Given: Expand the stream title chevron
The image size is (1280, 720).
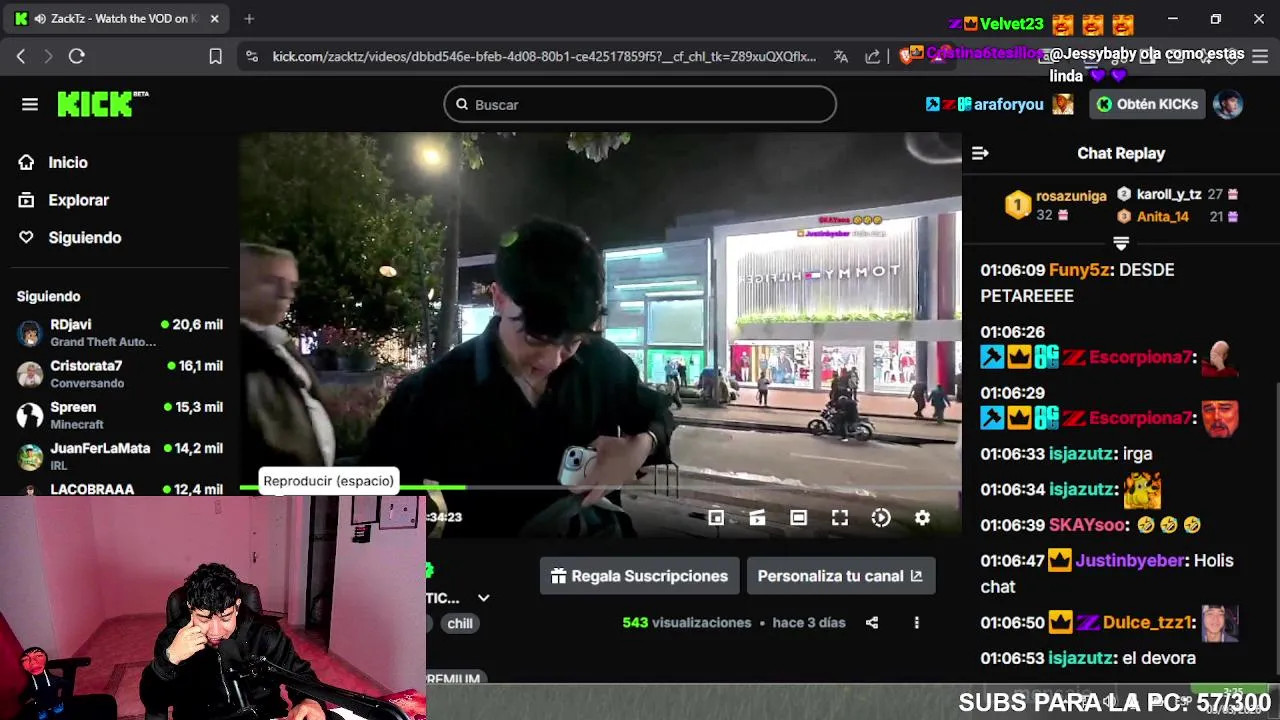Looking at the screenshot, I should tap(483, 598).
